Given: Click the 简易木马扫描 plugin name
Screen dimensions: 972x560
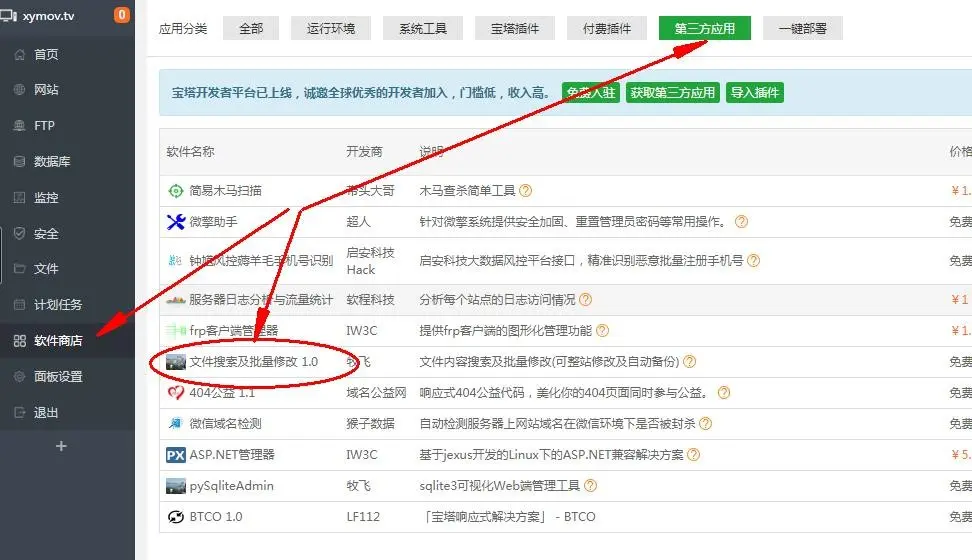Looking at the screenshot, I should [225, 190].
